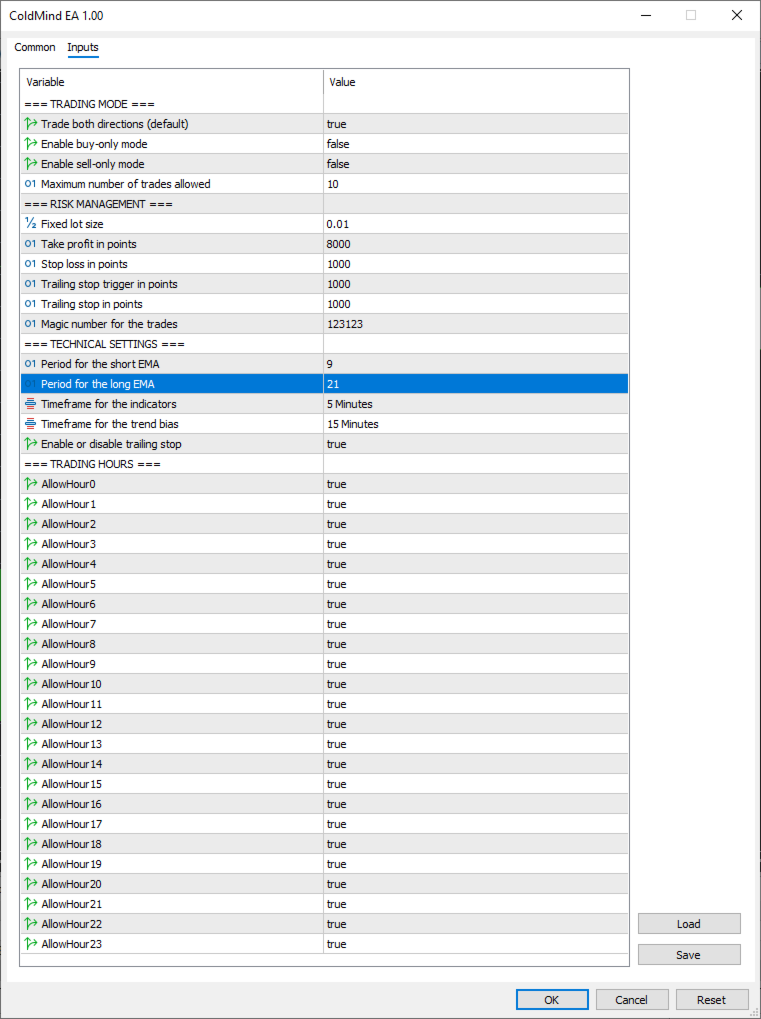Click the bool icon beside AllowHour6
The height and width of the screenshot is (1019, 761).
click(31, 604)
